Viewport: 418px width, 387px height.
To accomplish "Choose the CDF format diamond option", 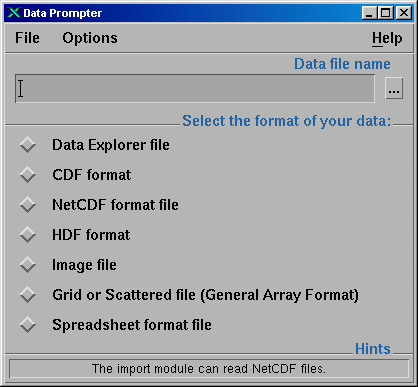I will coord(27,175).
